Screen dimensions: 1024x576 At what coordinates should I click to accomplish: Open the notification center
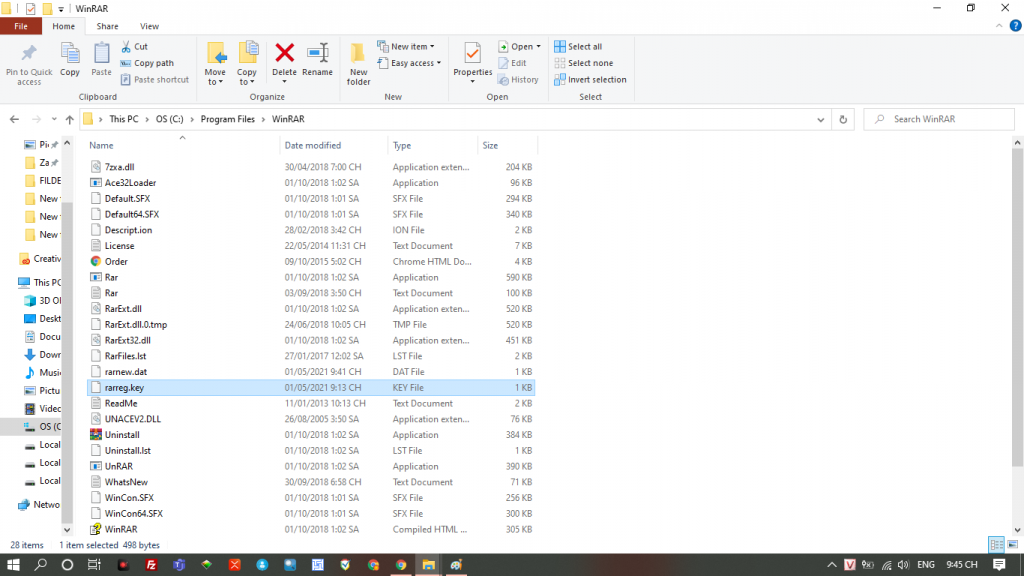pyautogui.click(x=999, y=565)
